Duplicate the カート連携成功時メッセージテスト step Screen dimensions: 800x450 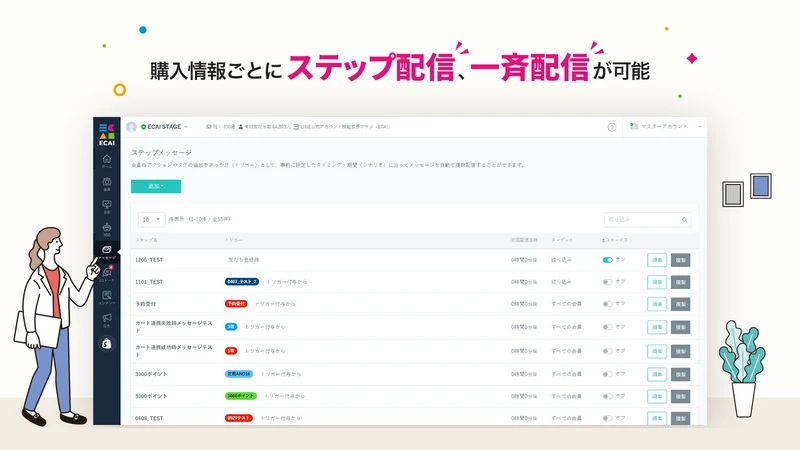point(681,351)
